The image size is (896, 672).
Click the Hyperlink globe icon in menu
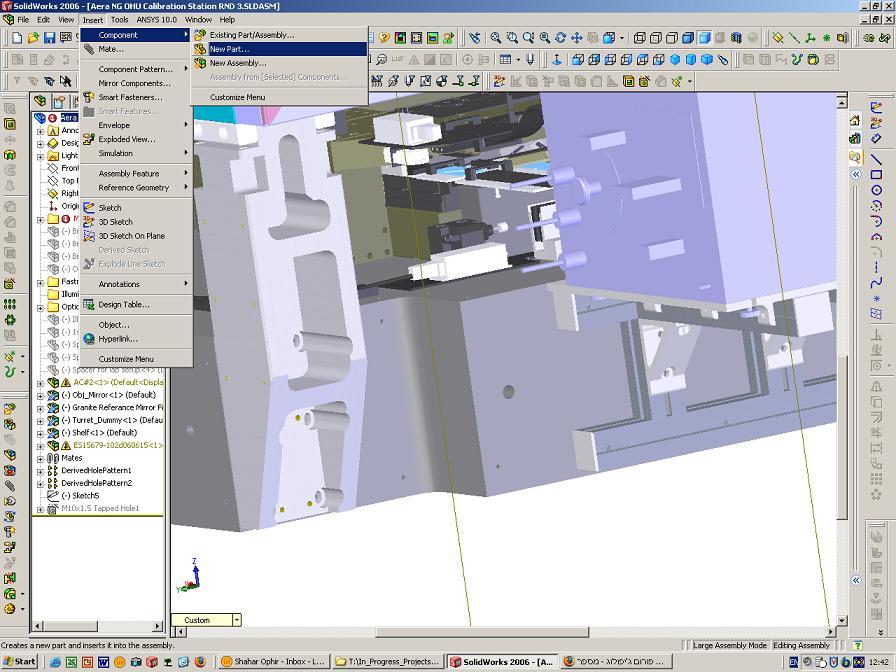(89, 339)
